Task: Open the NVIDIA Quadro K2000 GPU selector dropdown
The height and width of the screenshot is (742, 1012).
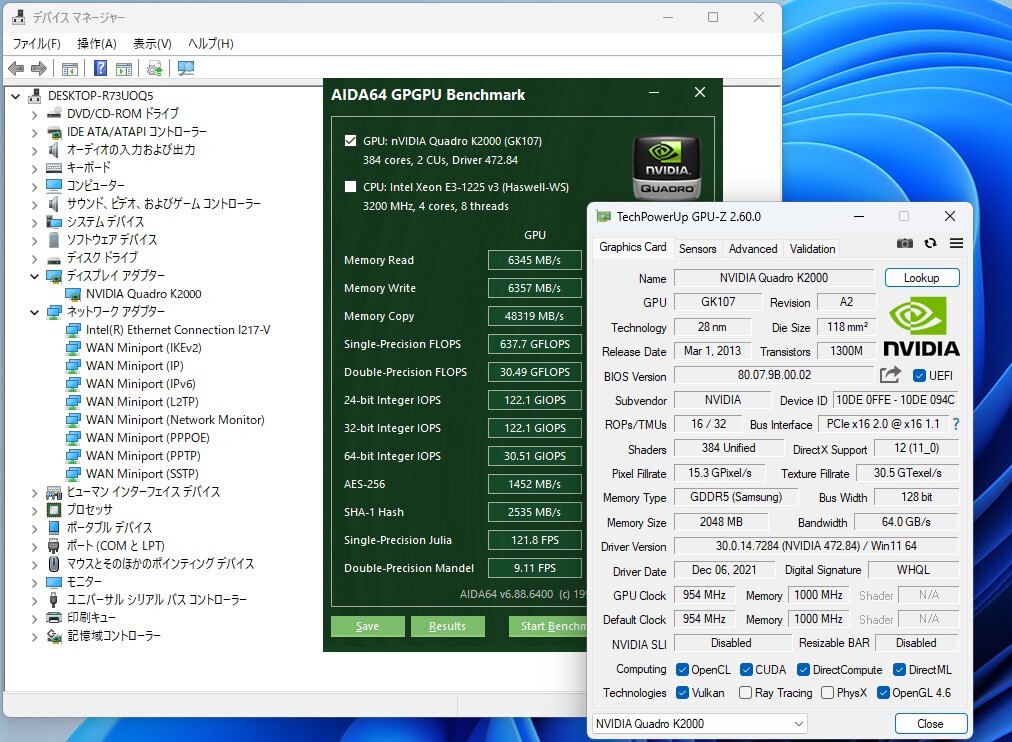Action: [700, 723]
